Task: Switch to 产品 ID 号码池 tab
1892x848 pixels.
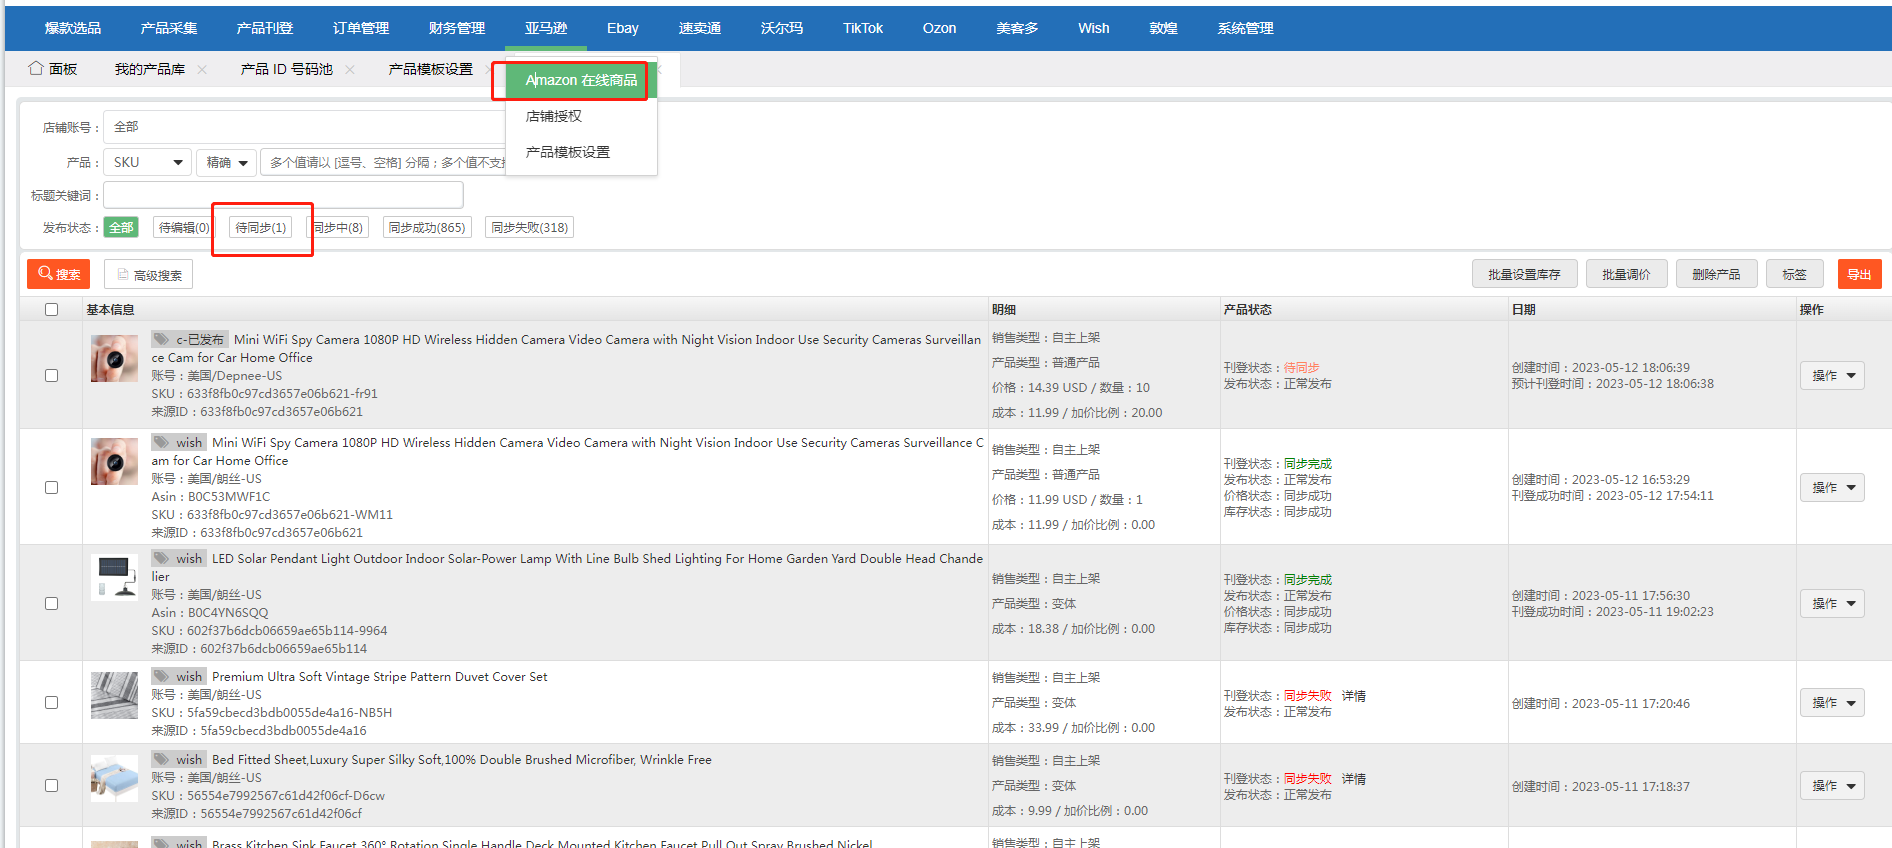Action: (x=286, y=69)
